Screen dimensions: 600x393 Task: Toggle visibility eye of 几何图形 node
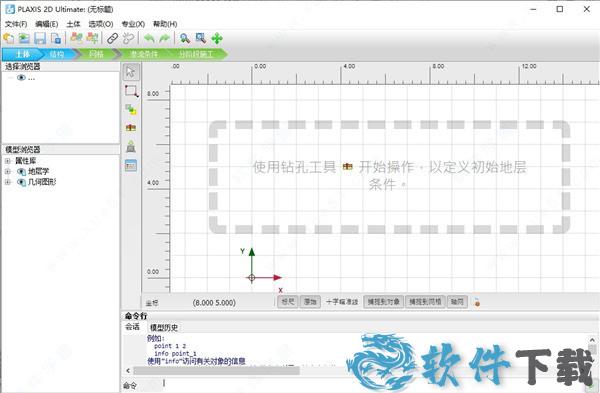point(21,182)
